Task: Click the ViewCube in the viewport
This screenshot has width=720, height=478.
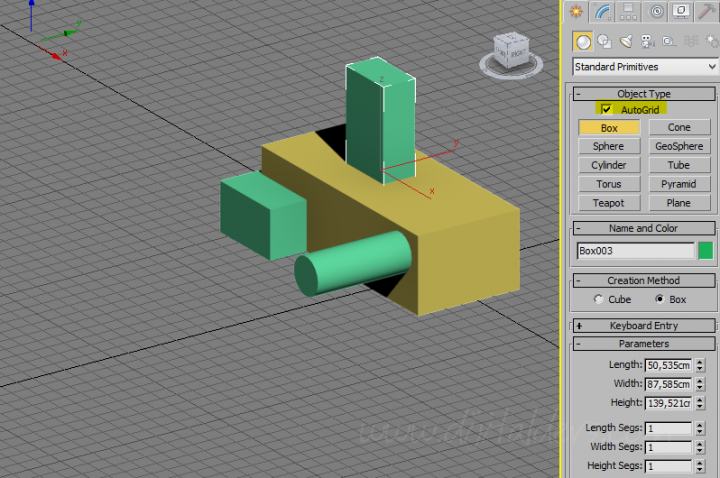Action: (x=511, y=49)
